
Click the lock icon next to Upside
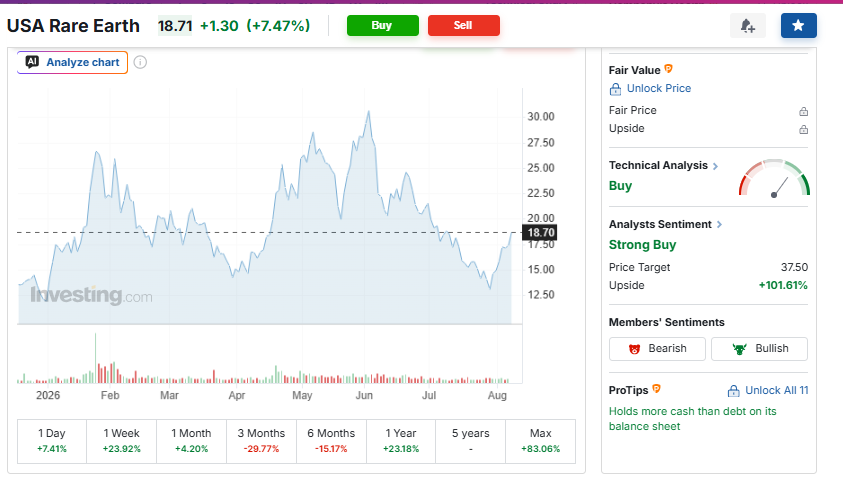click(803, 129)
